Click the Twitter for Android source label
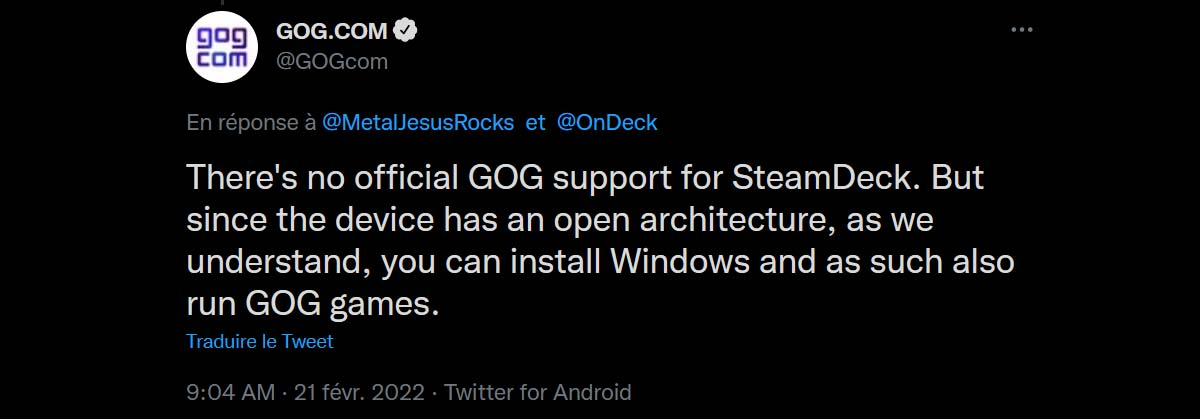 click(x=538, y=391)
